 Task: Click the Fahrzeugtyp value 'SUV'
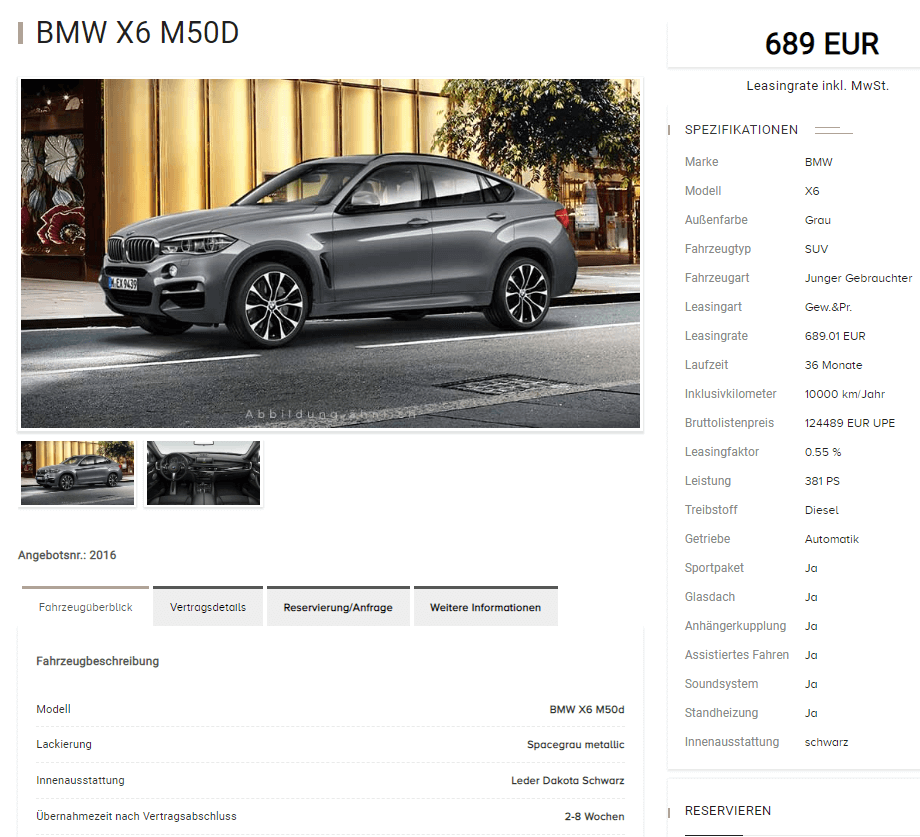point(816,249)
